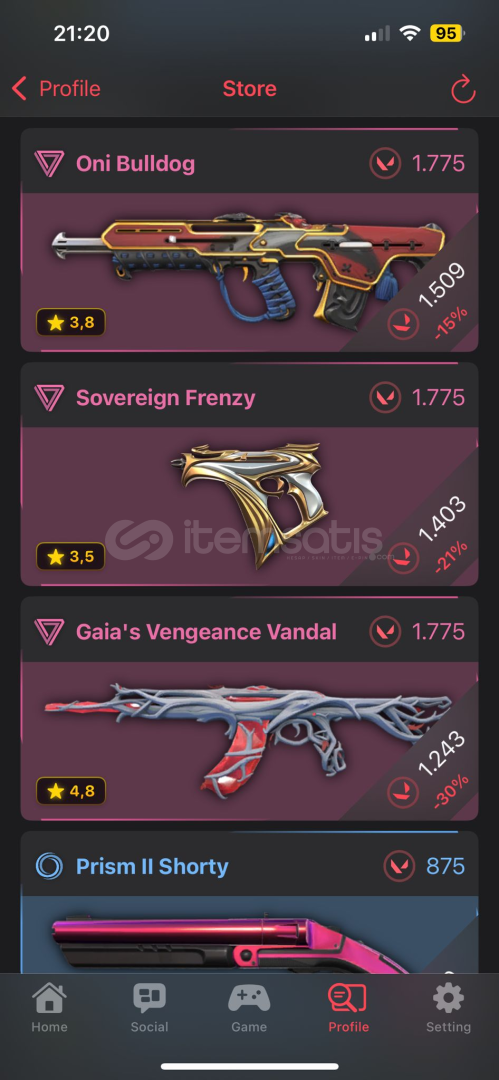Image resolution: width=499 pixels, height=1080 pixels.
Task: Select the Profile tab icon
Action: pos(348,997)
